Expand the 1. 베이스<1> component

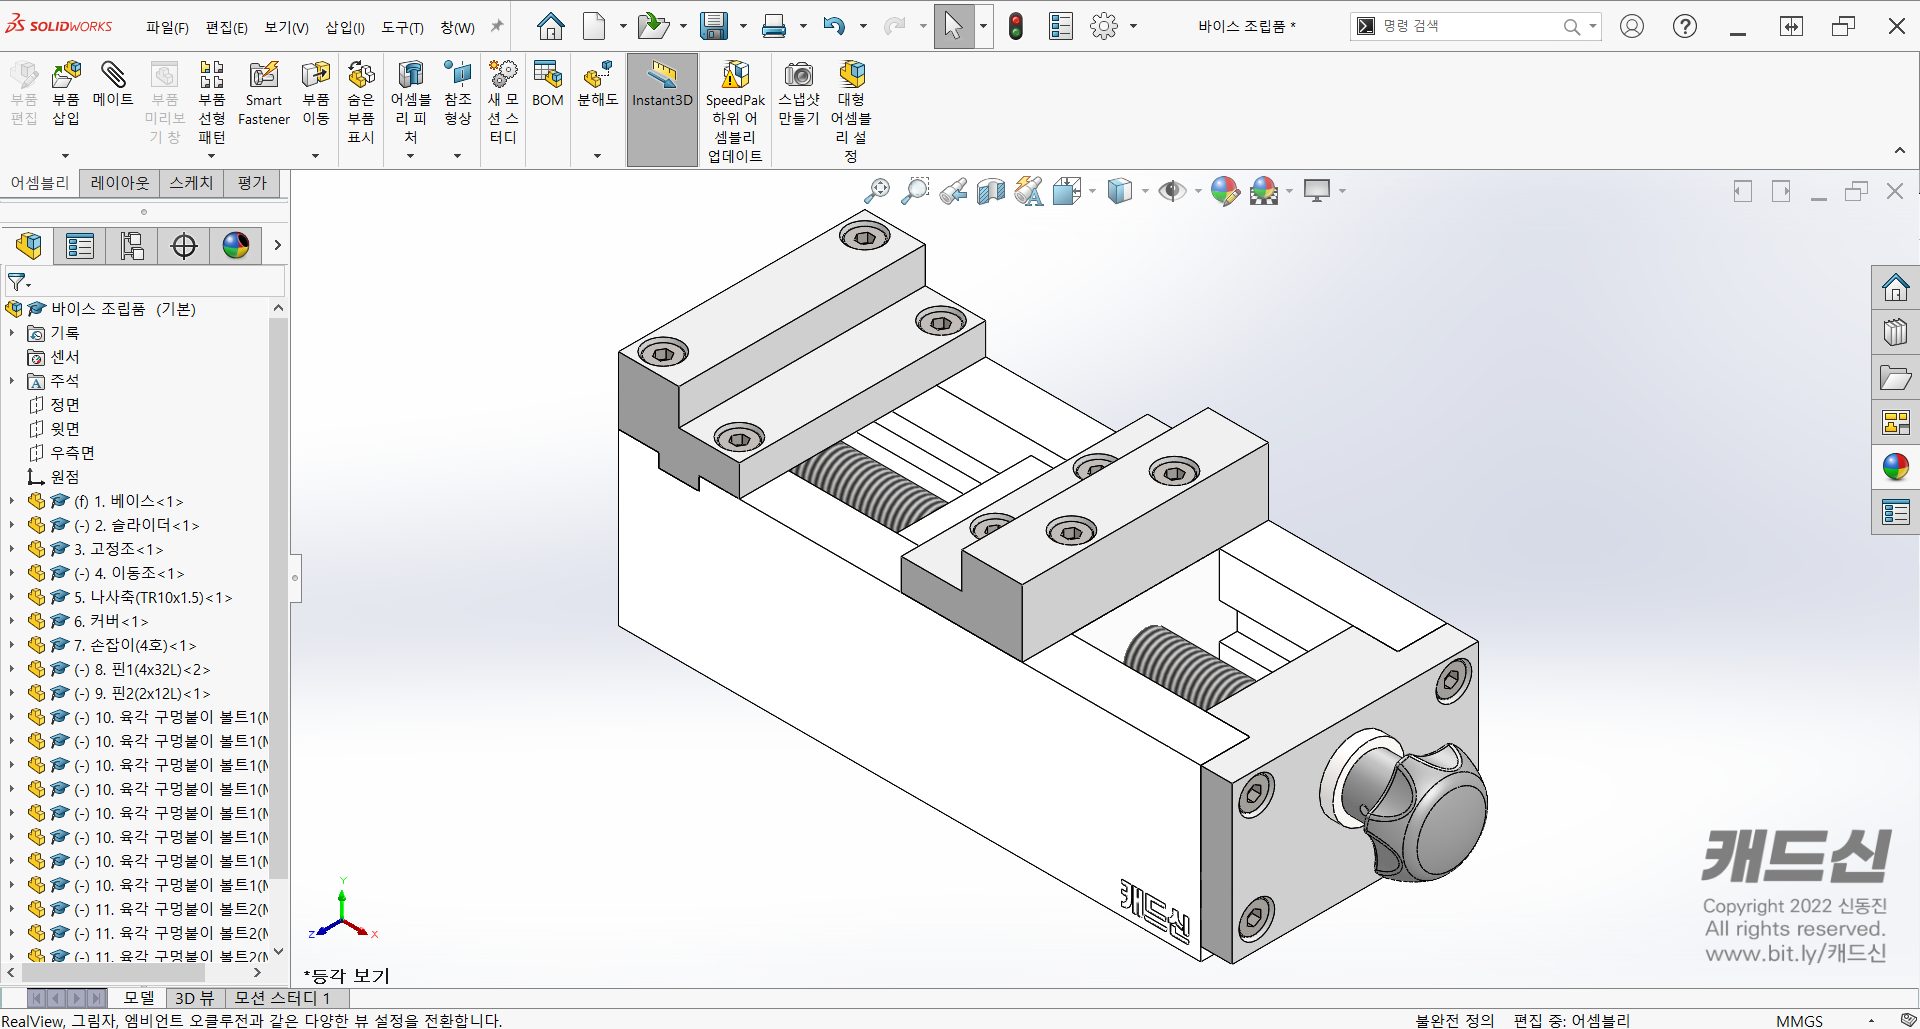tap(12, 501)
